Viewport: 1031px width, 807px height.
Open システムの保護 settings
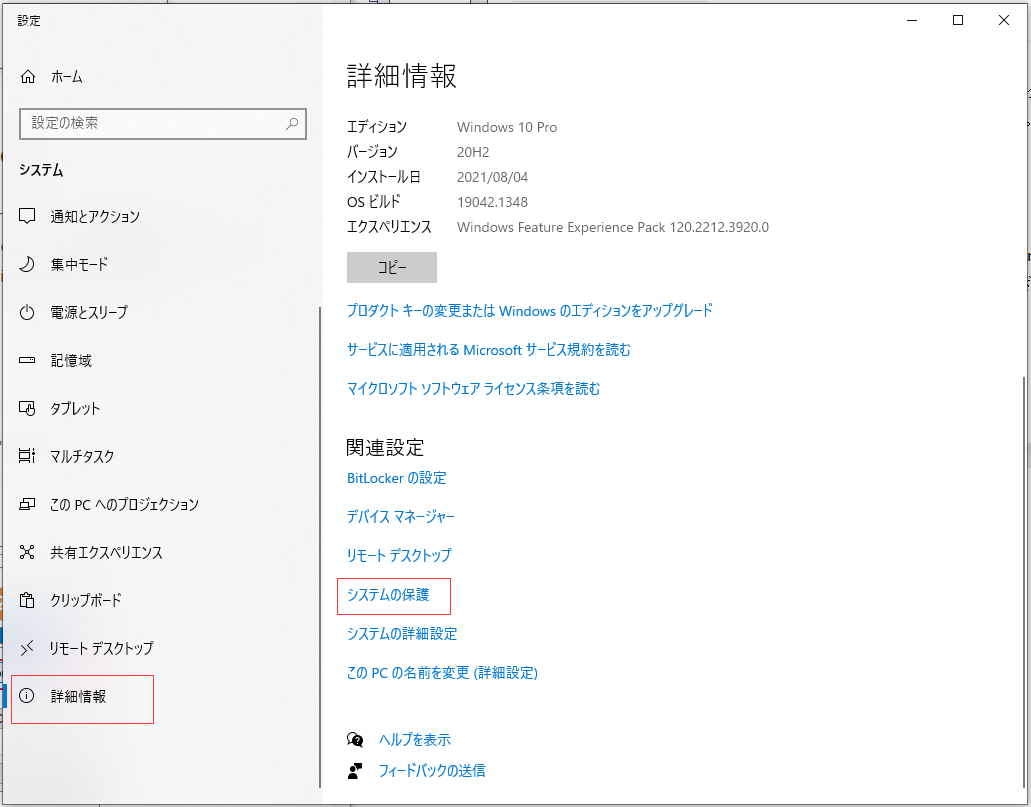coord(394,595)
